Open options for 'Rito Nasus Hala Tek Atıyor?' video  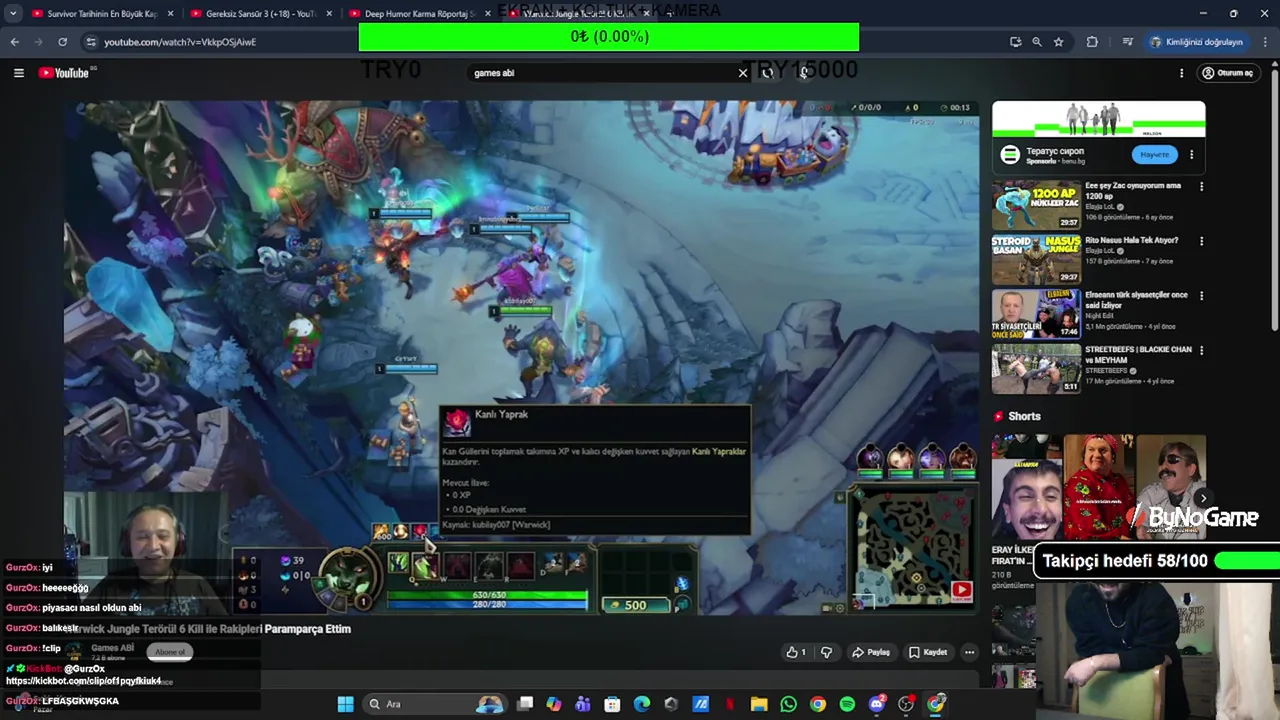coord(1201,241)
